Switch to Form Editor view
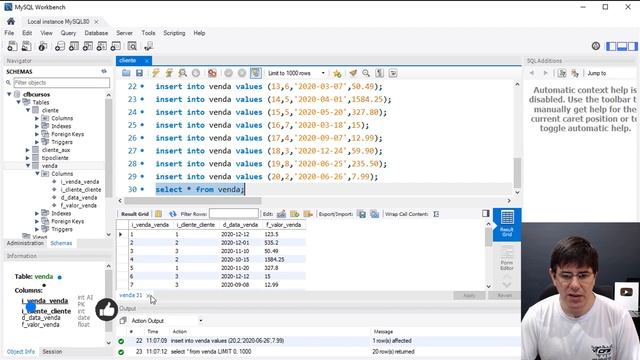640x360 pixels. point(507,259)
